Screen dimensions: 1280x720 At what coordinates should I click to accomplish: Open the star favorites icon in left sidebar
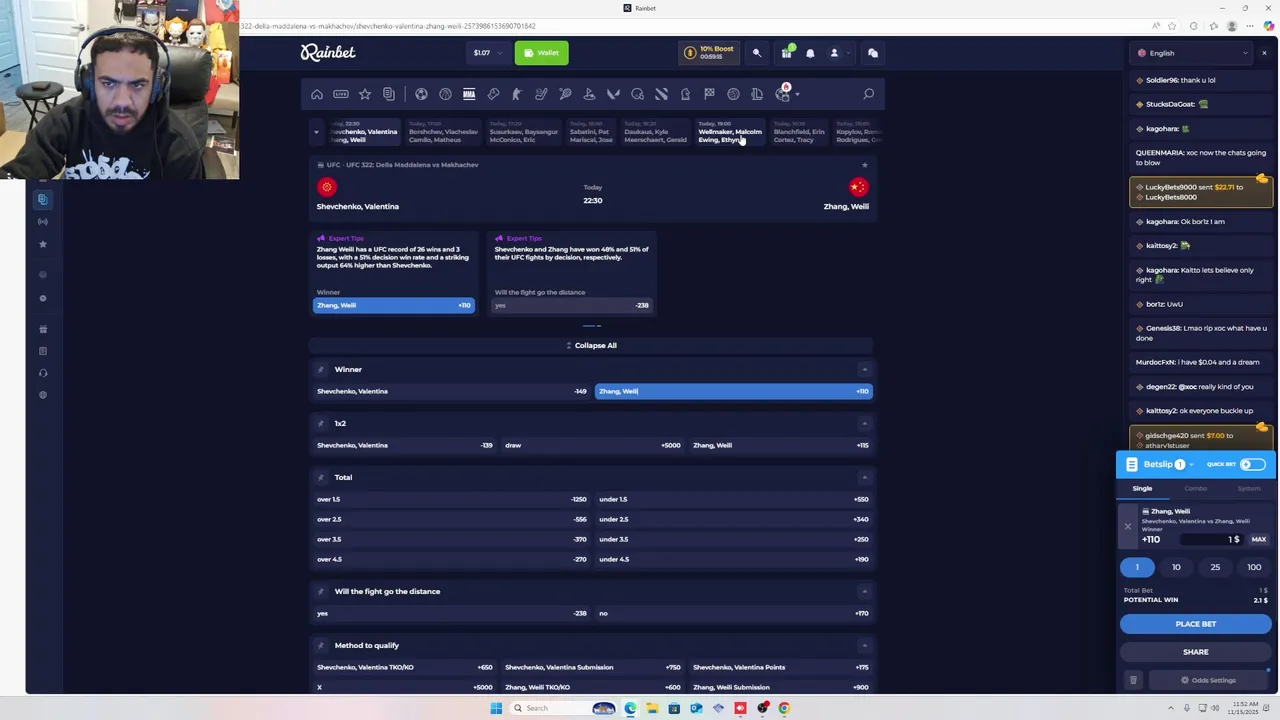pos(42,244)
